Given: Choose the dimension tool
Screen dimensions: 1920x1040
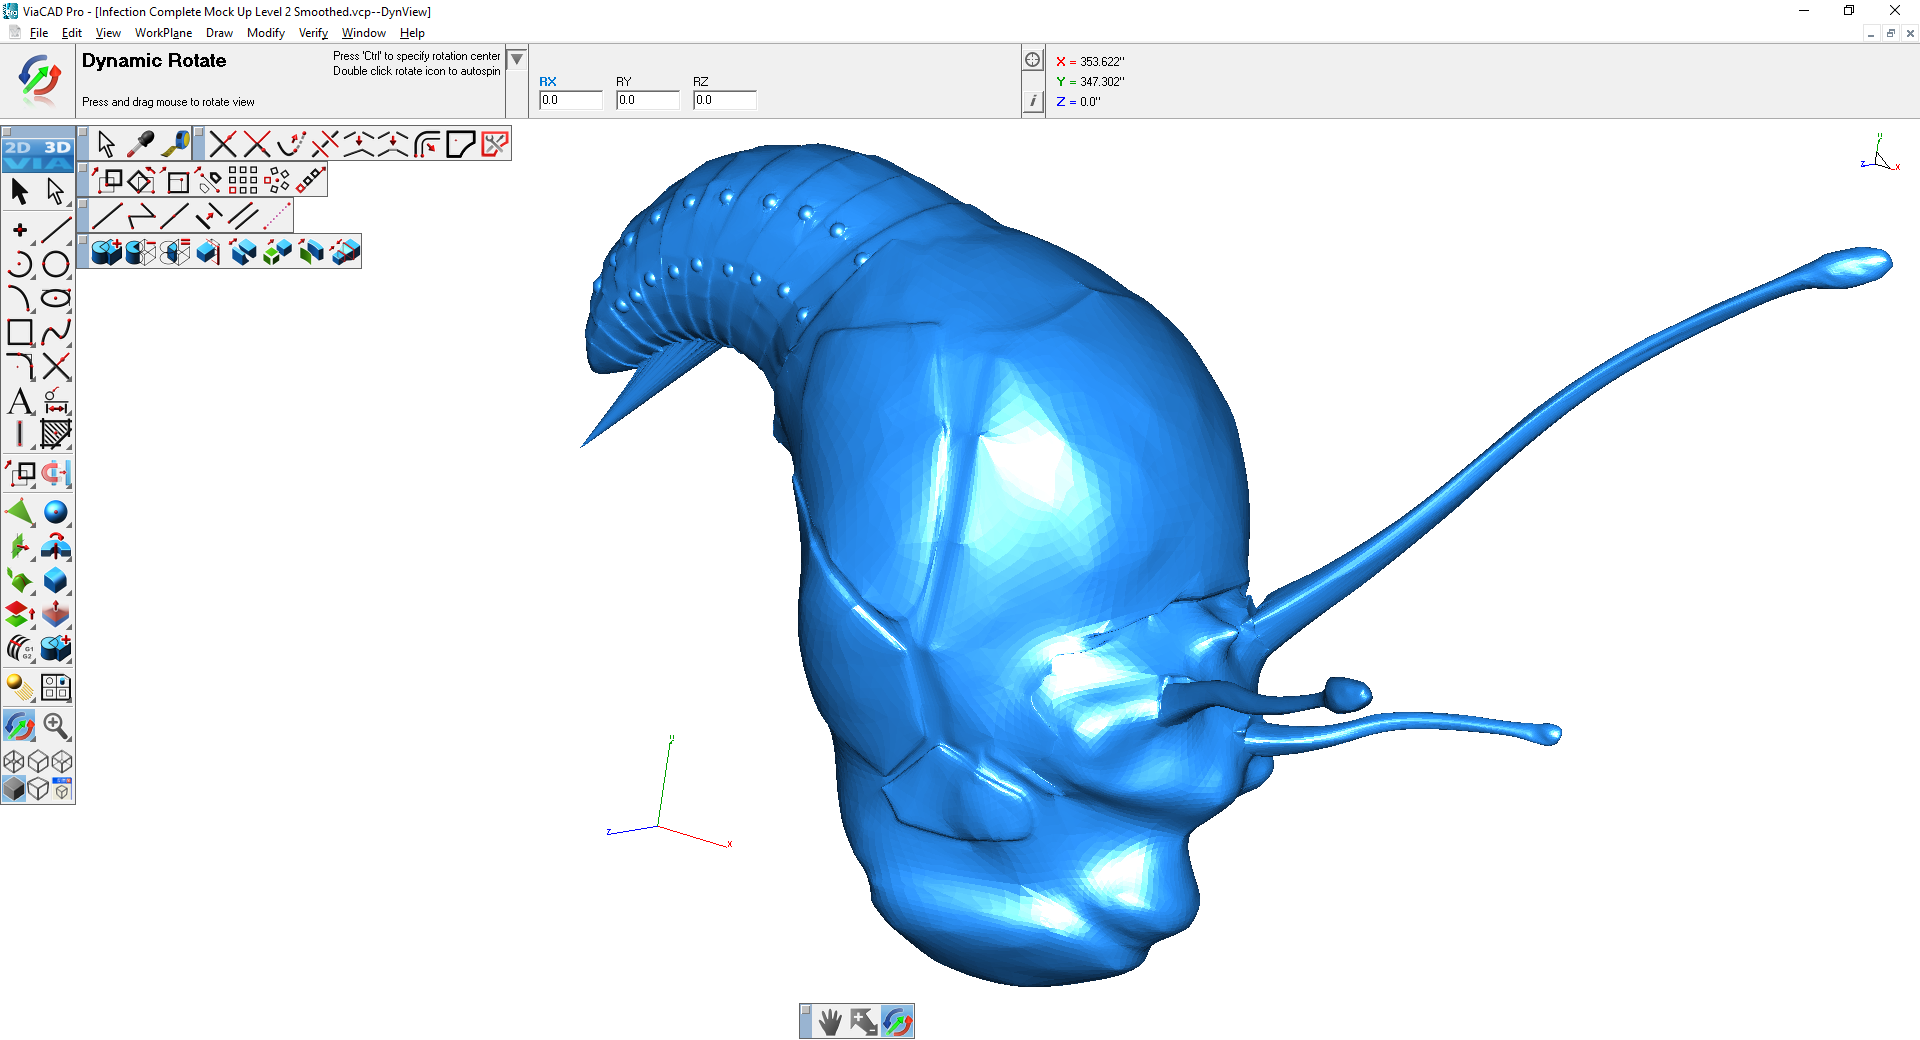Looking at the screenshot, I should coord(56,401).
